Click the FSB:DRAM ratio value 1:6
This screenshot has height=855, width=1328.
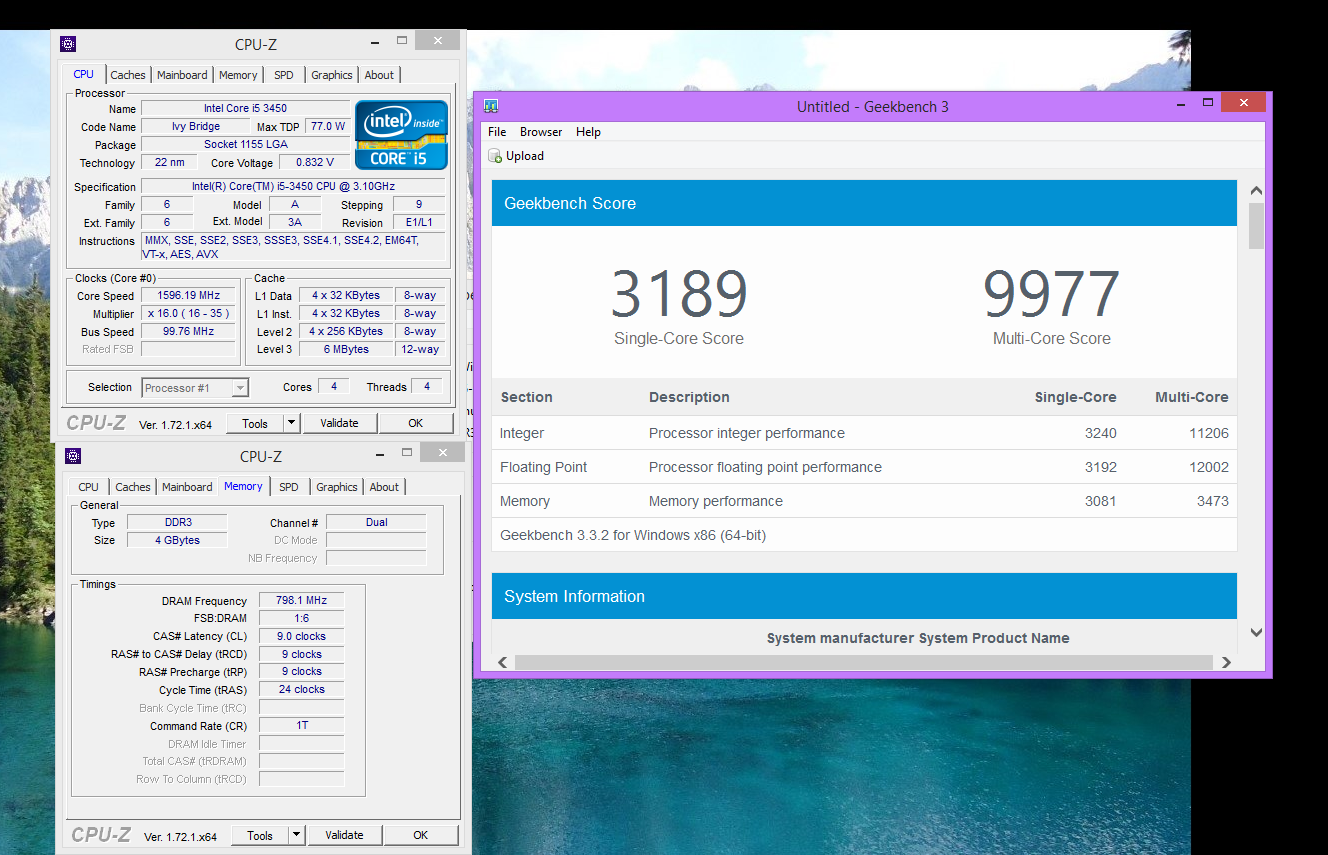301,619
